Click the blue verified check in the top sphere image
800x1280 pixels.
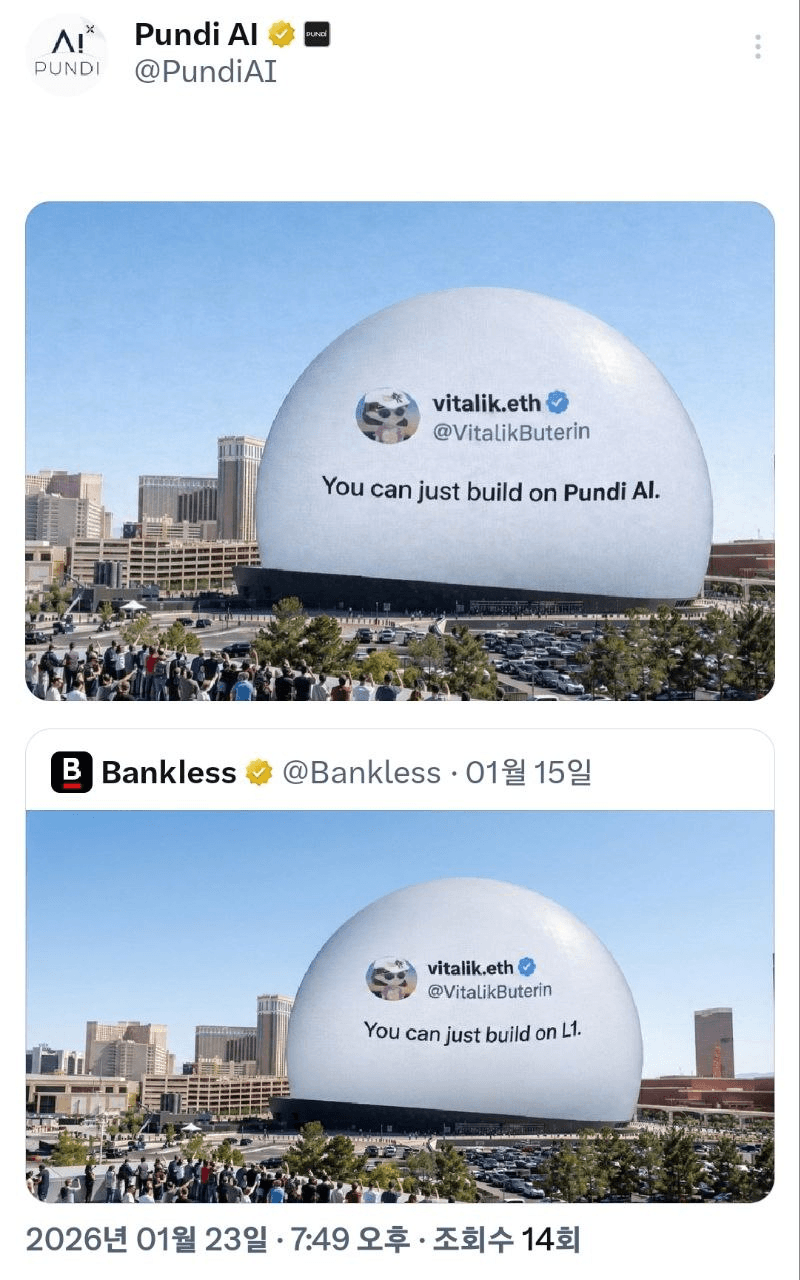pos(558,402)
